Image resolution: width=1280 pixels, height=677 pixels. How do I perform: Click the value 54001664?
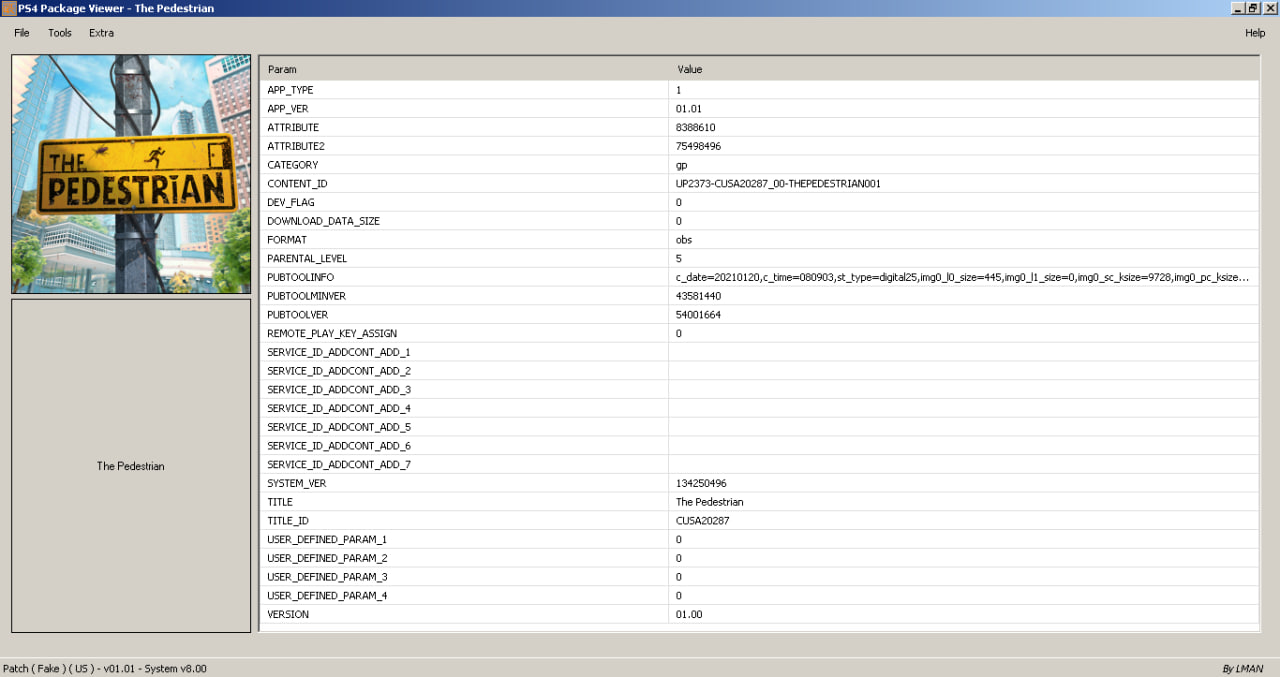(x=698, y=315)
